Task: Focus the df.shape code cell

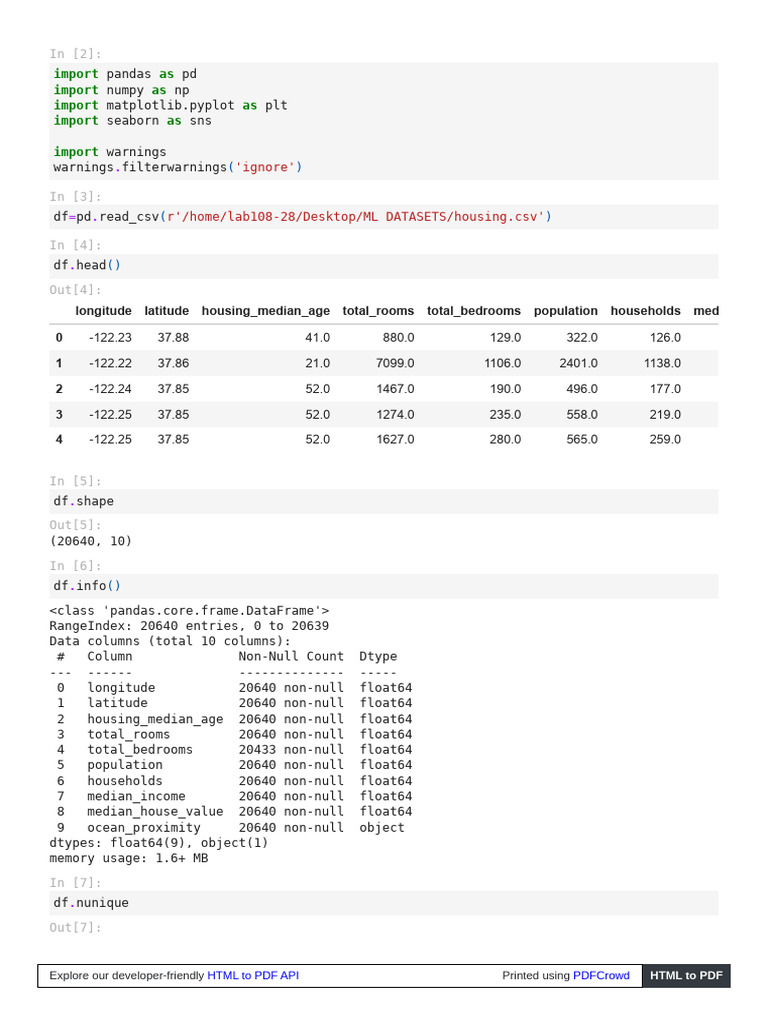Action: pyautogui.click(x=384, y=501)
